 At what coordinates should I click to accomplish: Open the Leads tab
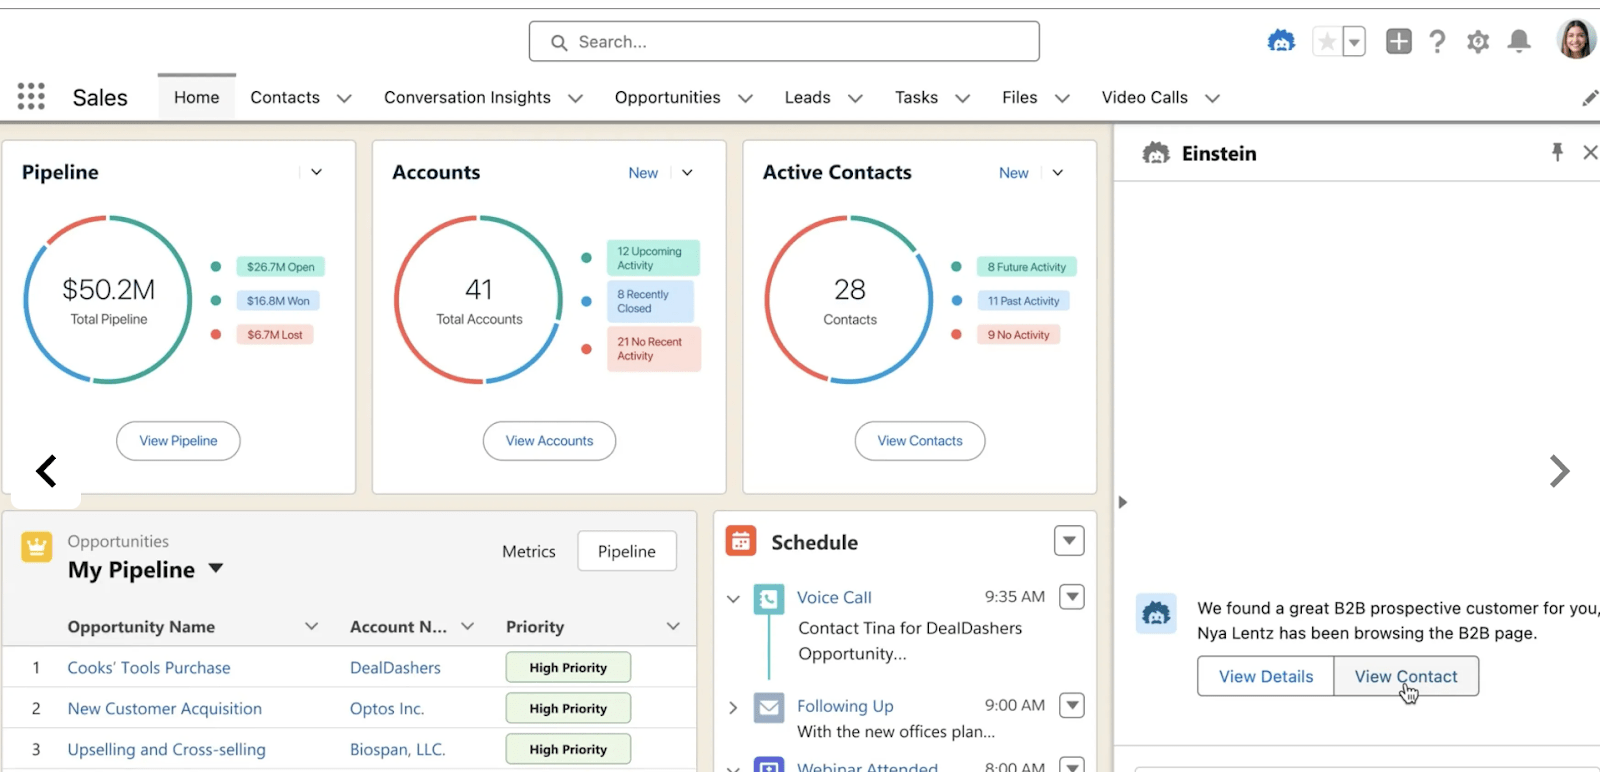(807, 97)
